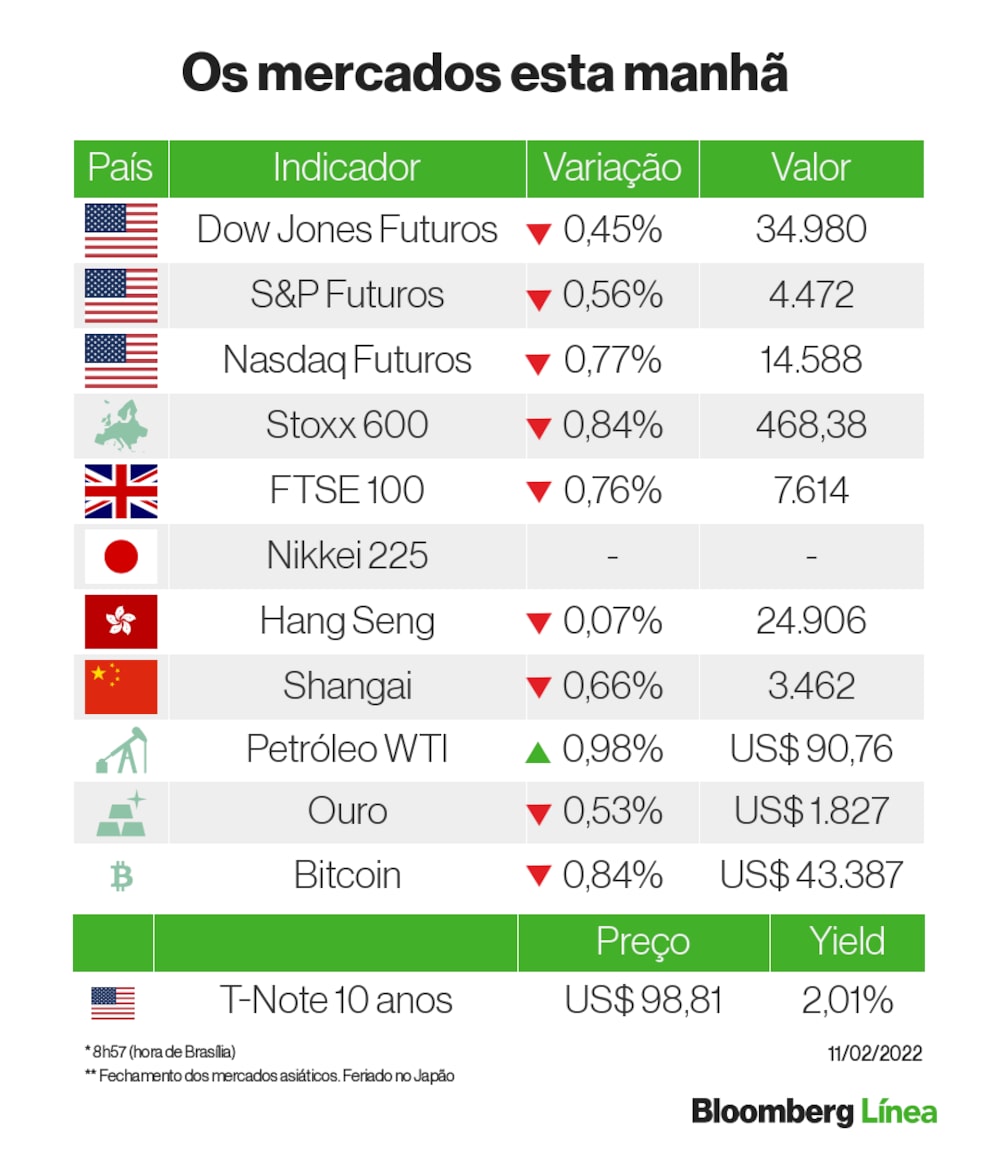1000x1161 pixels.
Task: Click the Variação column header
Action: click(x=612, y=168)
